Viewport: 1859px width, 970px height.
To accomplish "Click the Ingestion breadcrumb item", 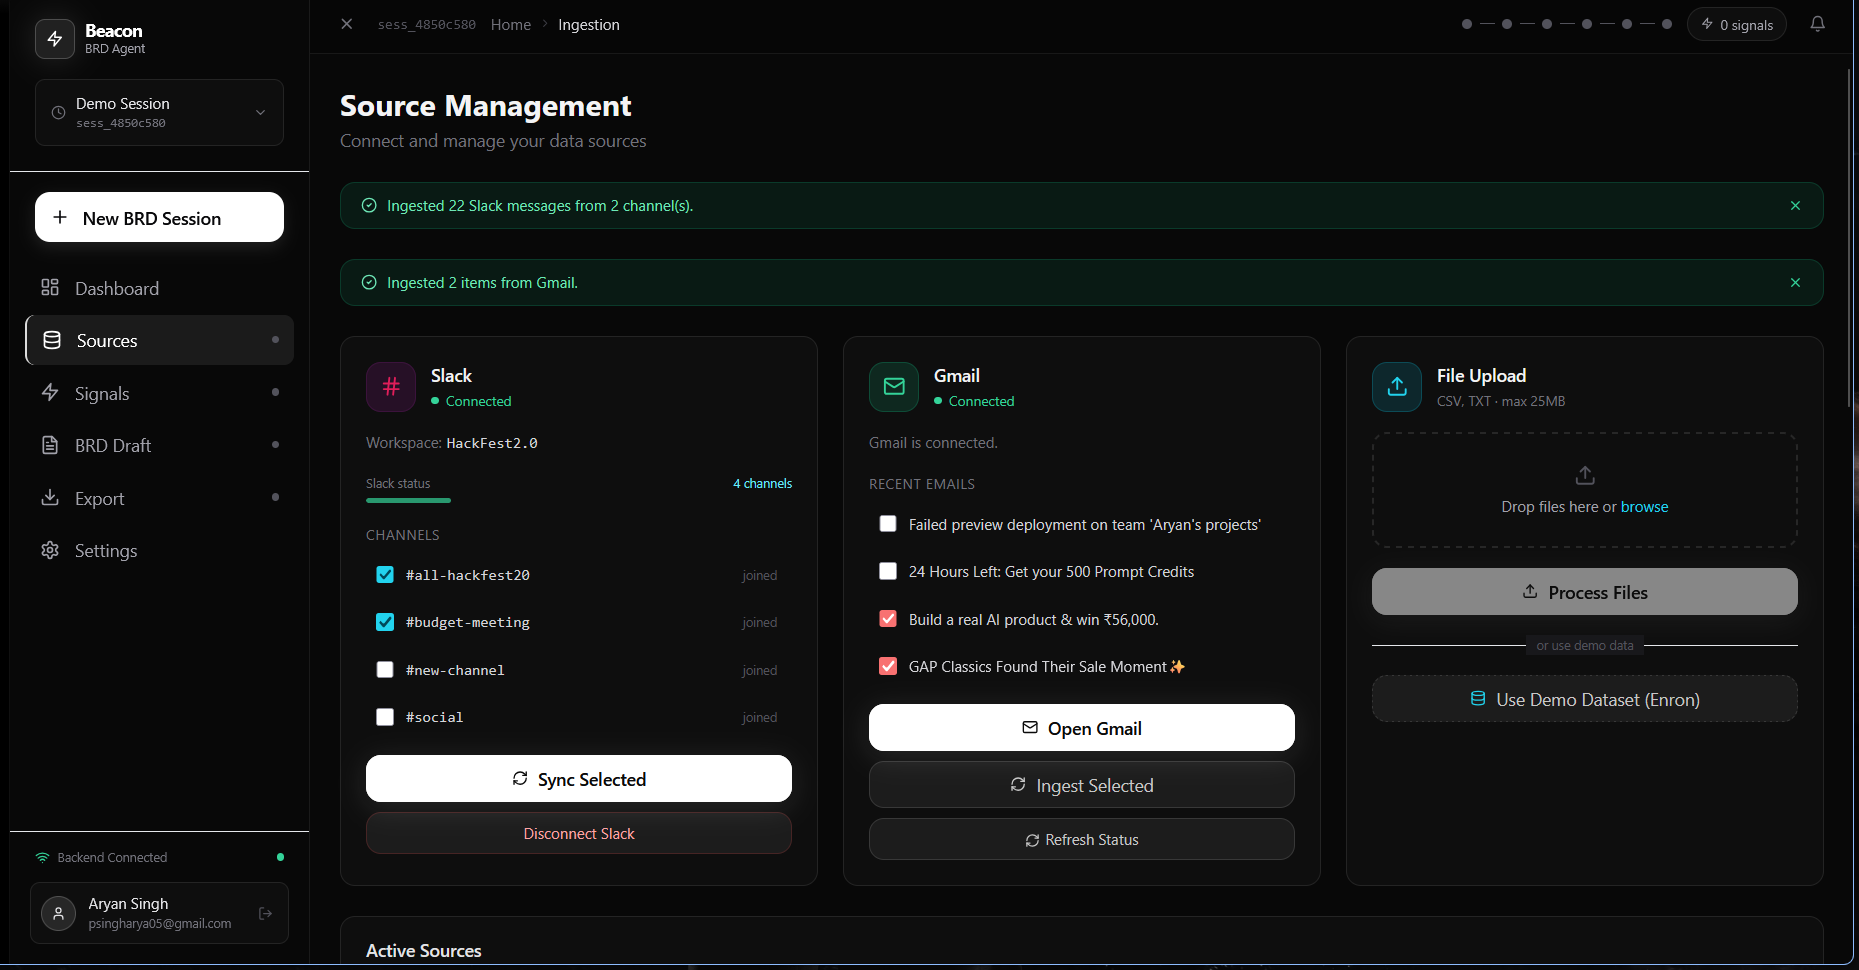I will [589, 25].
